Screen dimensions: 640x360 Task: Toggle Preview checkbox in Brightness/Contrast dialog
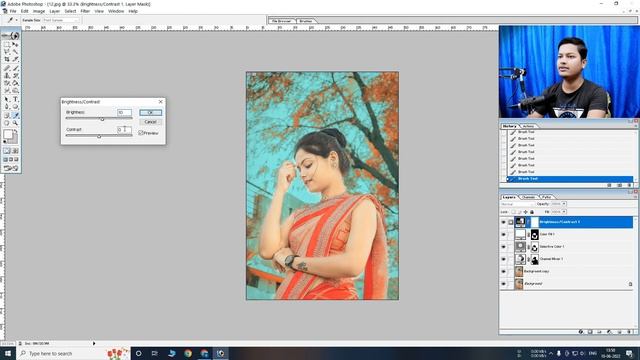coord(141,133)
